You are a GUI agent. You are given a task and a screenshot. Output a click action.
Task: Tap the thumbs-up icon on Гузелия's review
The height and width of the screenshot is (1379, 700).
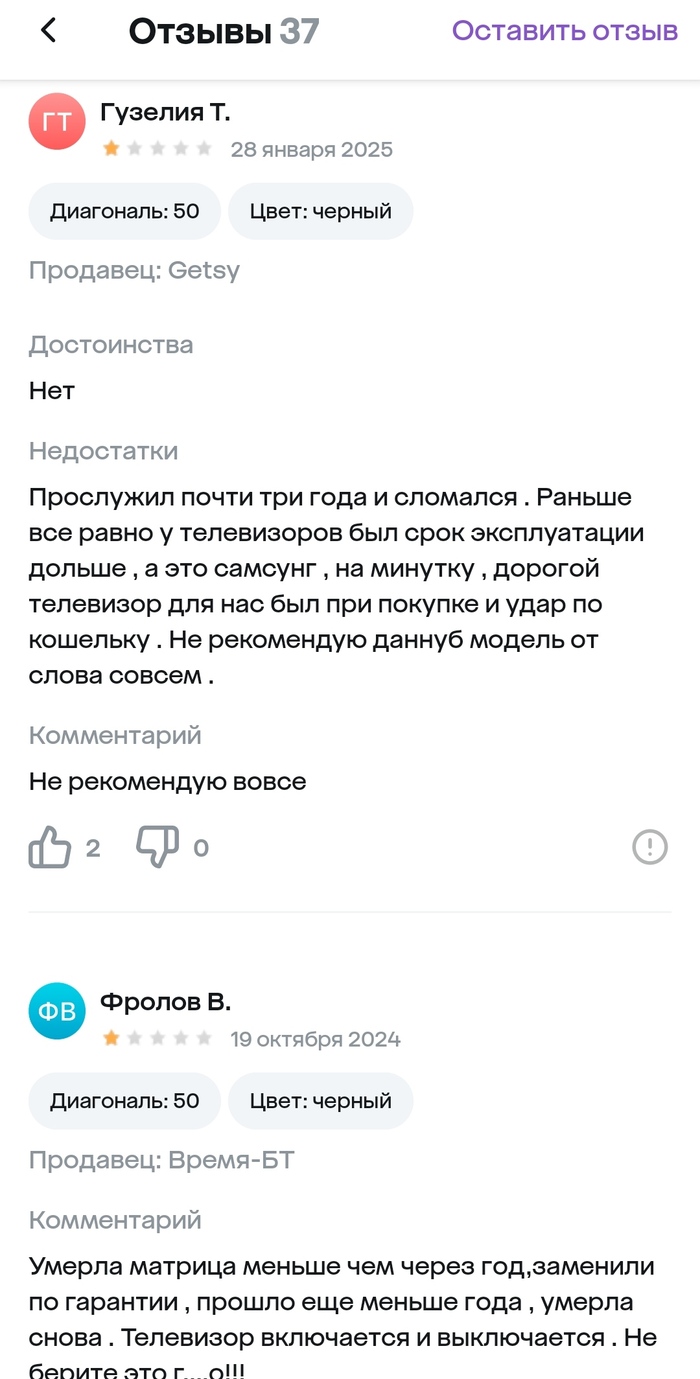coord(50,849)
